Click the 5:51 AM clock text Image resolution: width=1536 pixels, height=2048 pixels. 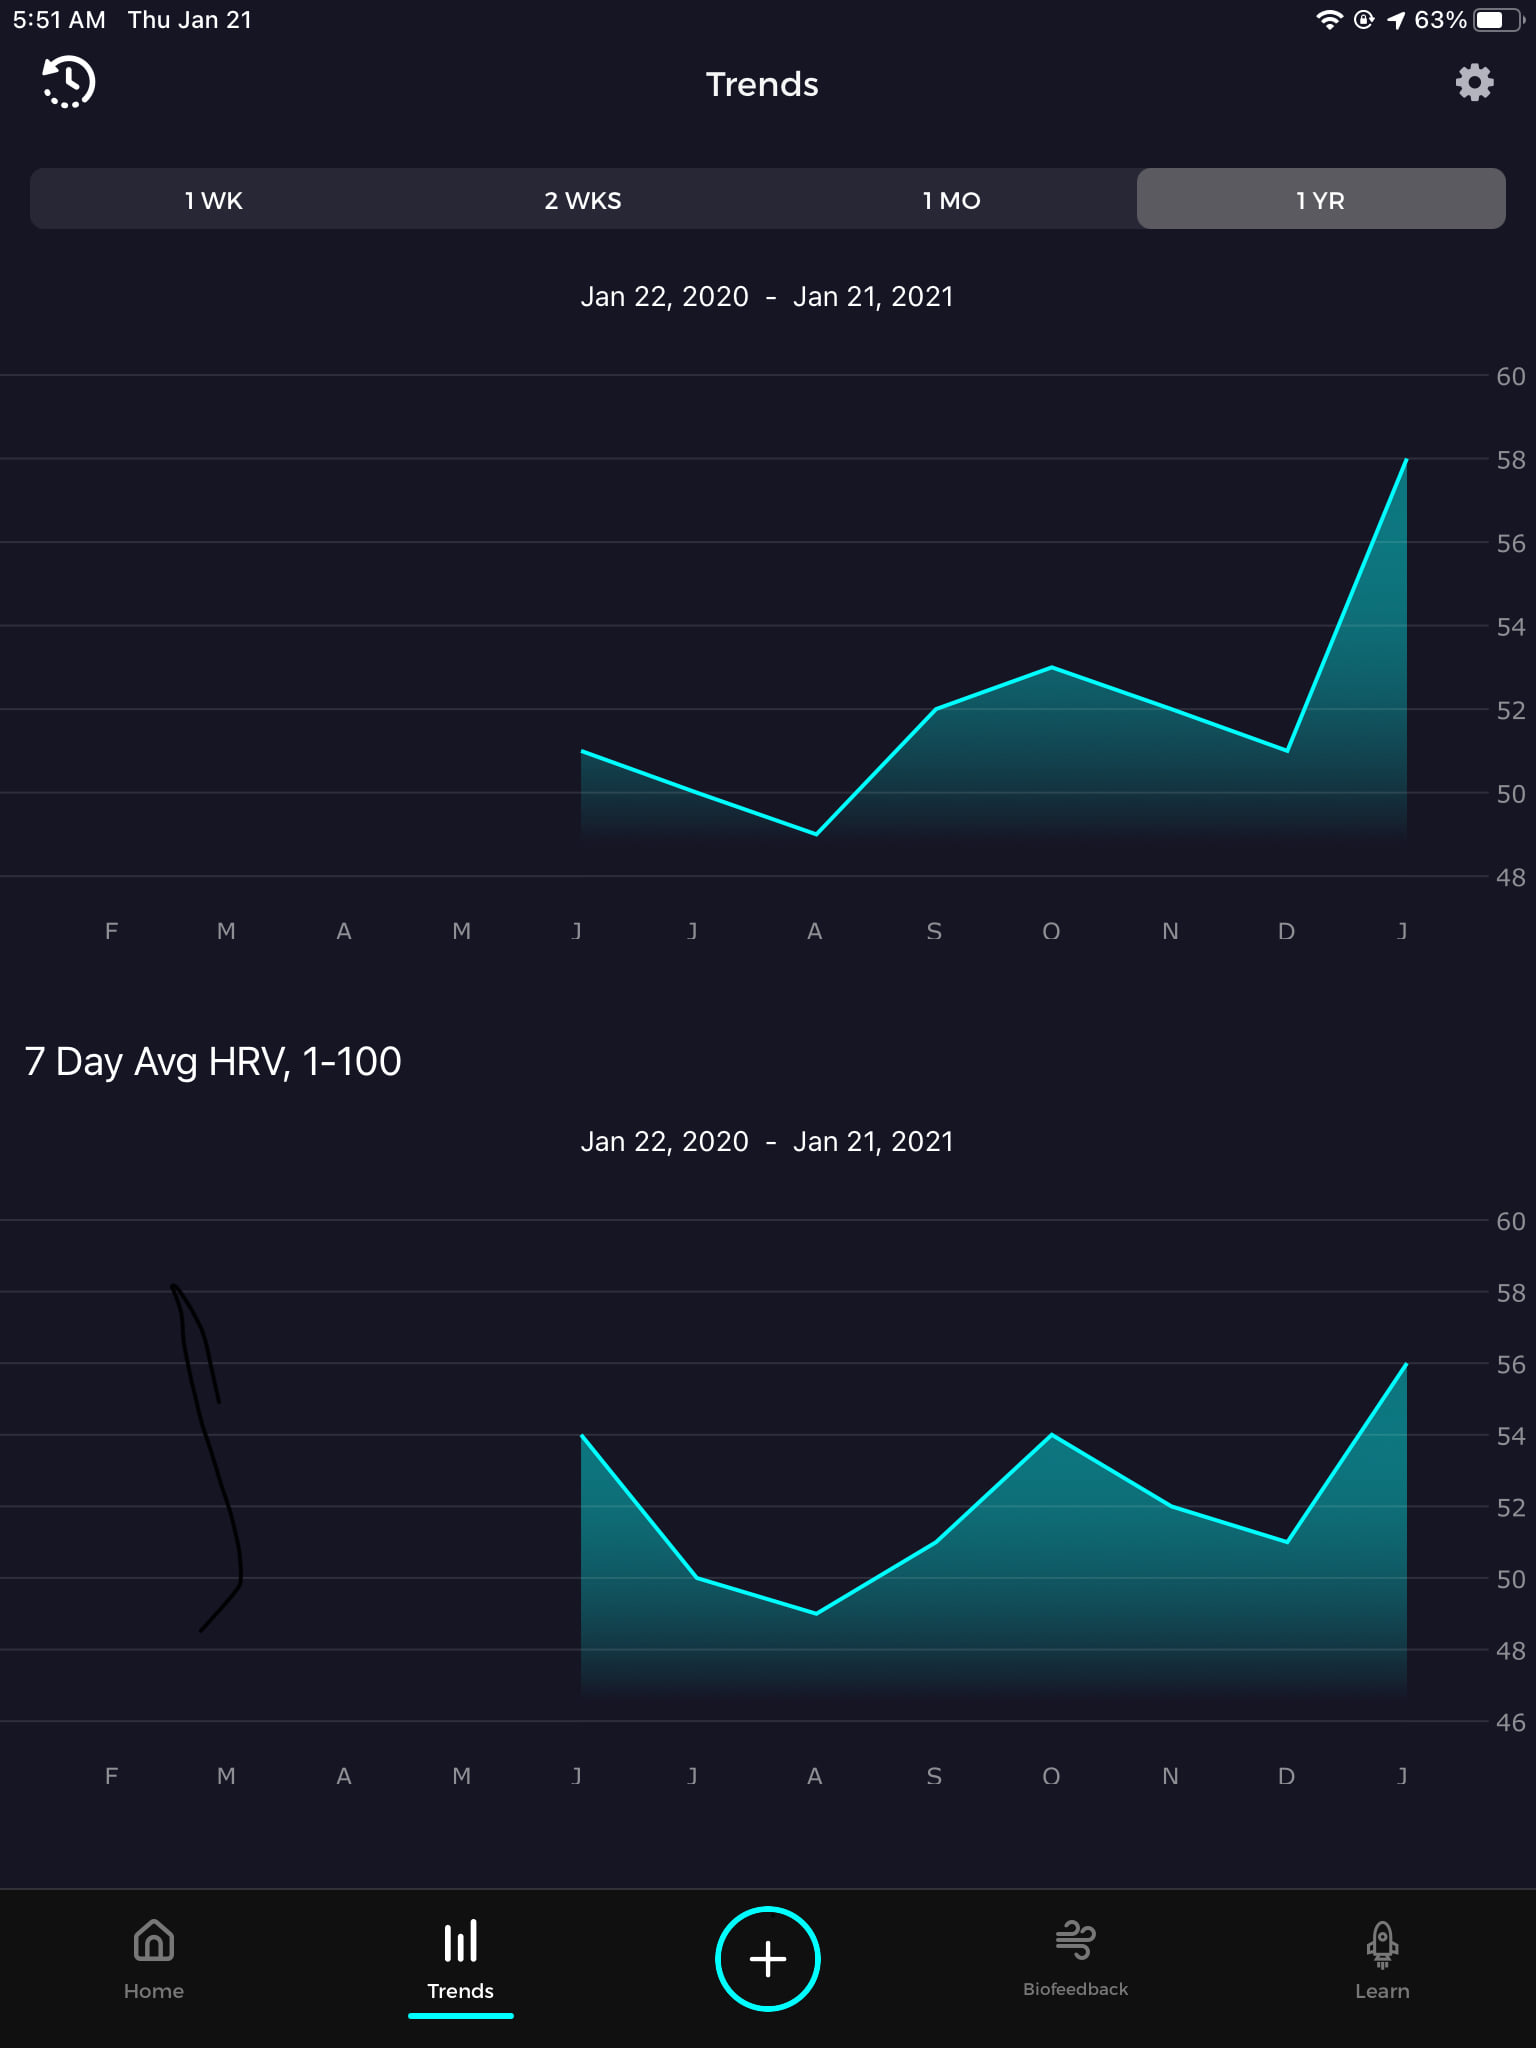(59, 20)
